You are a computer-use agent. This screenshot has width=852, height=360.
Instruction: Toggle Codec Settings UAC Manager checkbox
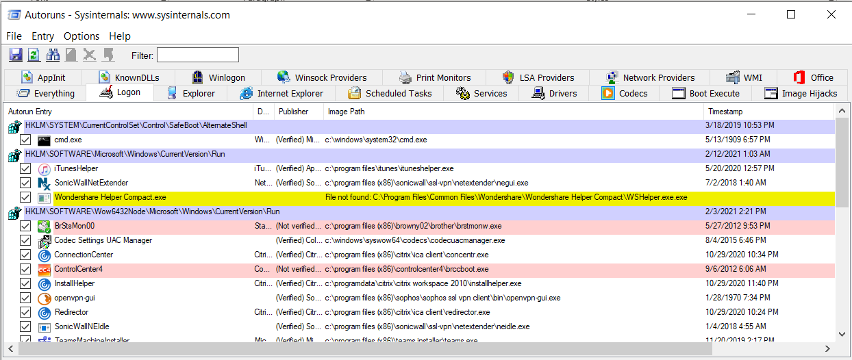pyautogui.click(x=25, y=241)
